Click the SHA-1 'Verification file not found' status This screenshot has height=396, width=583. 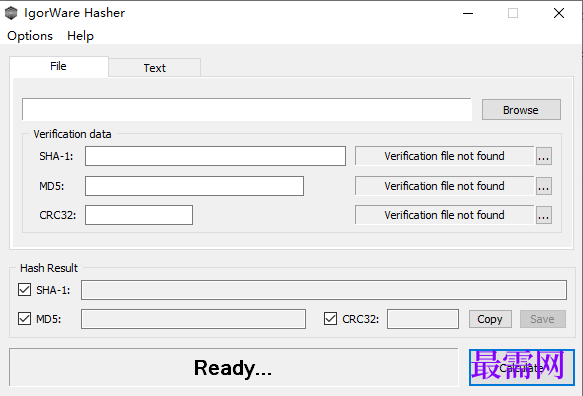[x=444, y=156]
